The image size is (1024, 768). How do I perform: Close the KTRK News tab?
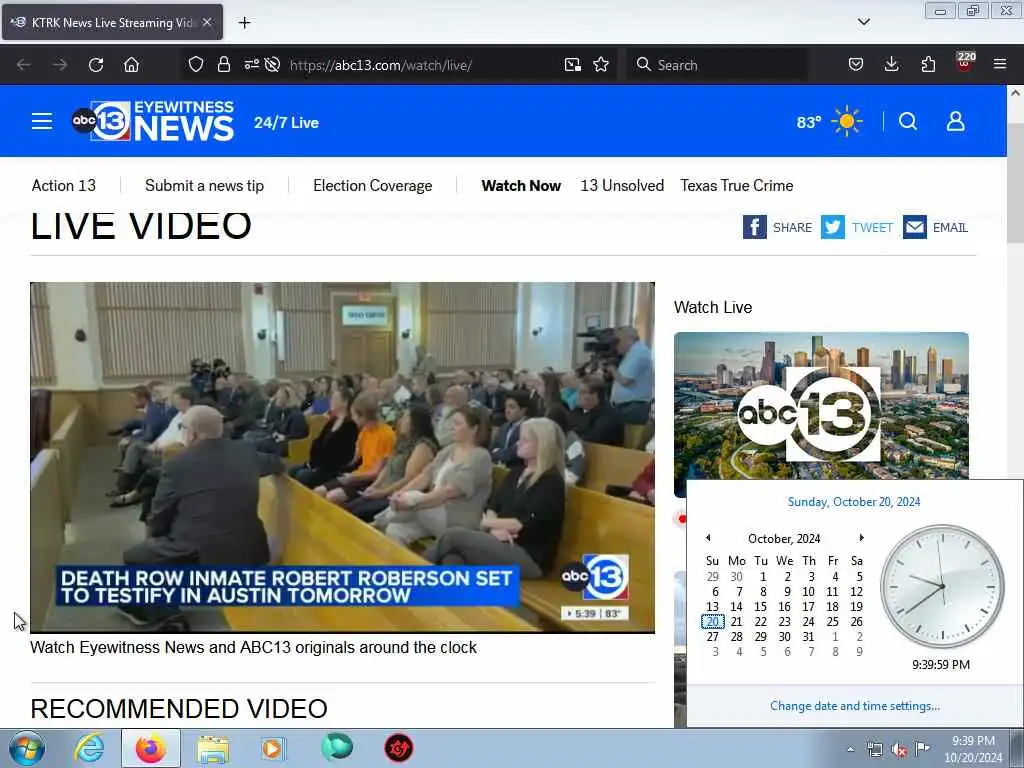[x=207, y=22]
